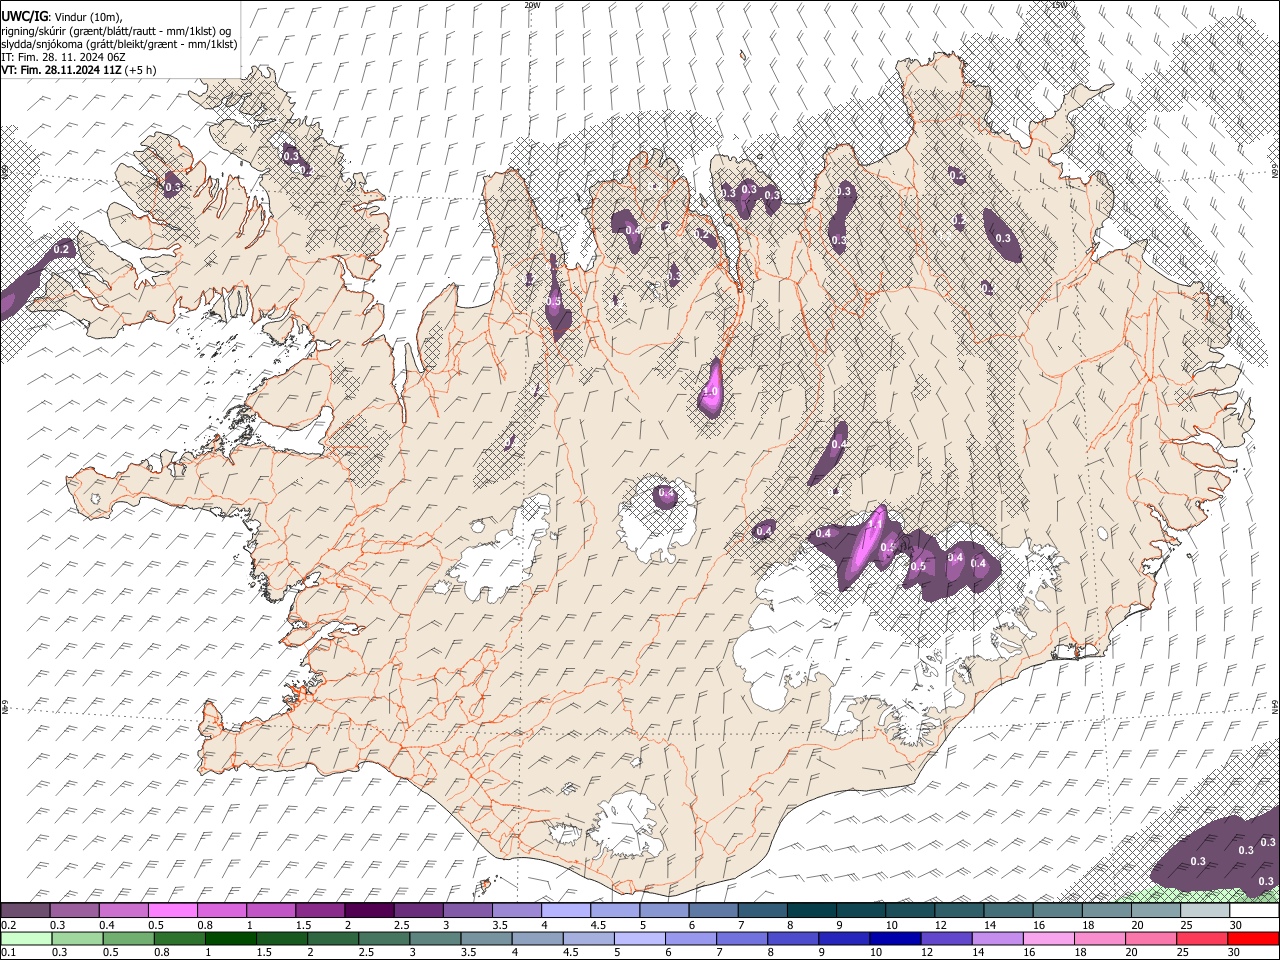Click the '20W' longitude label
The width and height of the screenshot is (1280, 960).
click(532, 5)
